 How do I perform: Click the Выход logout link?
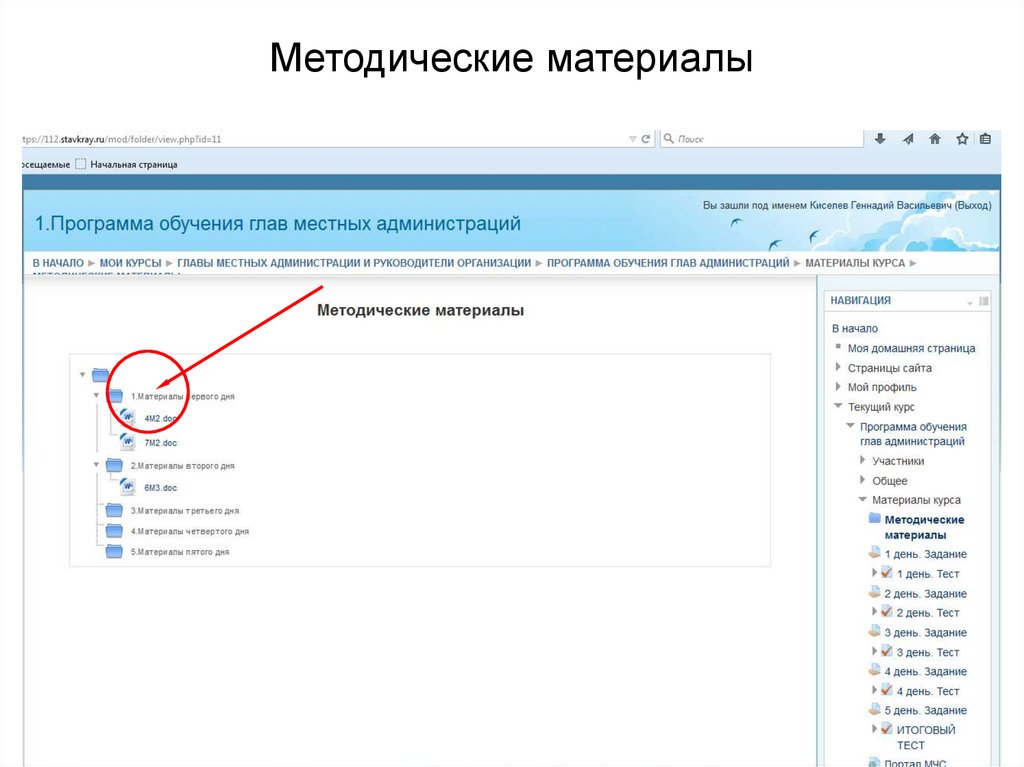coord(972,204)
